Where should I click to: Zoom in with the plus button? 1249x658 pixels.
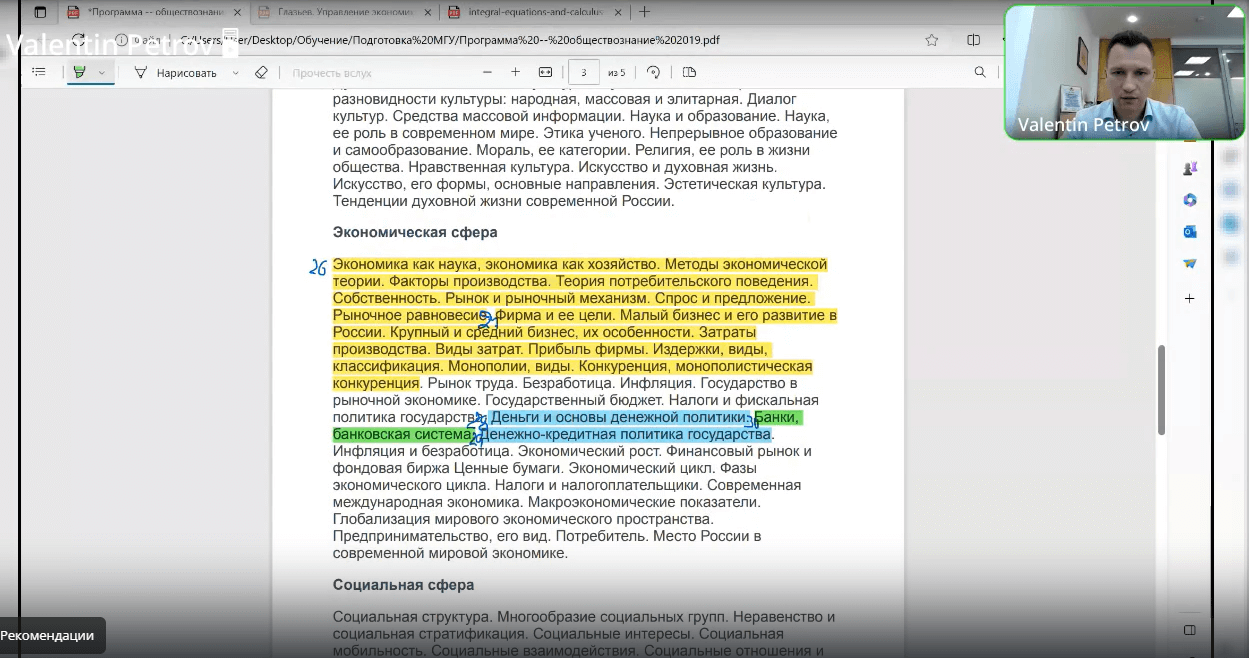tap(515, 72)
